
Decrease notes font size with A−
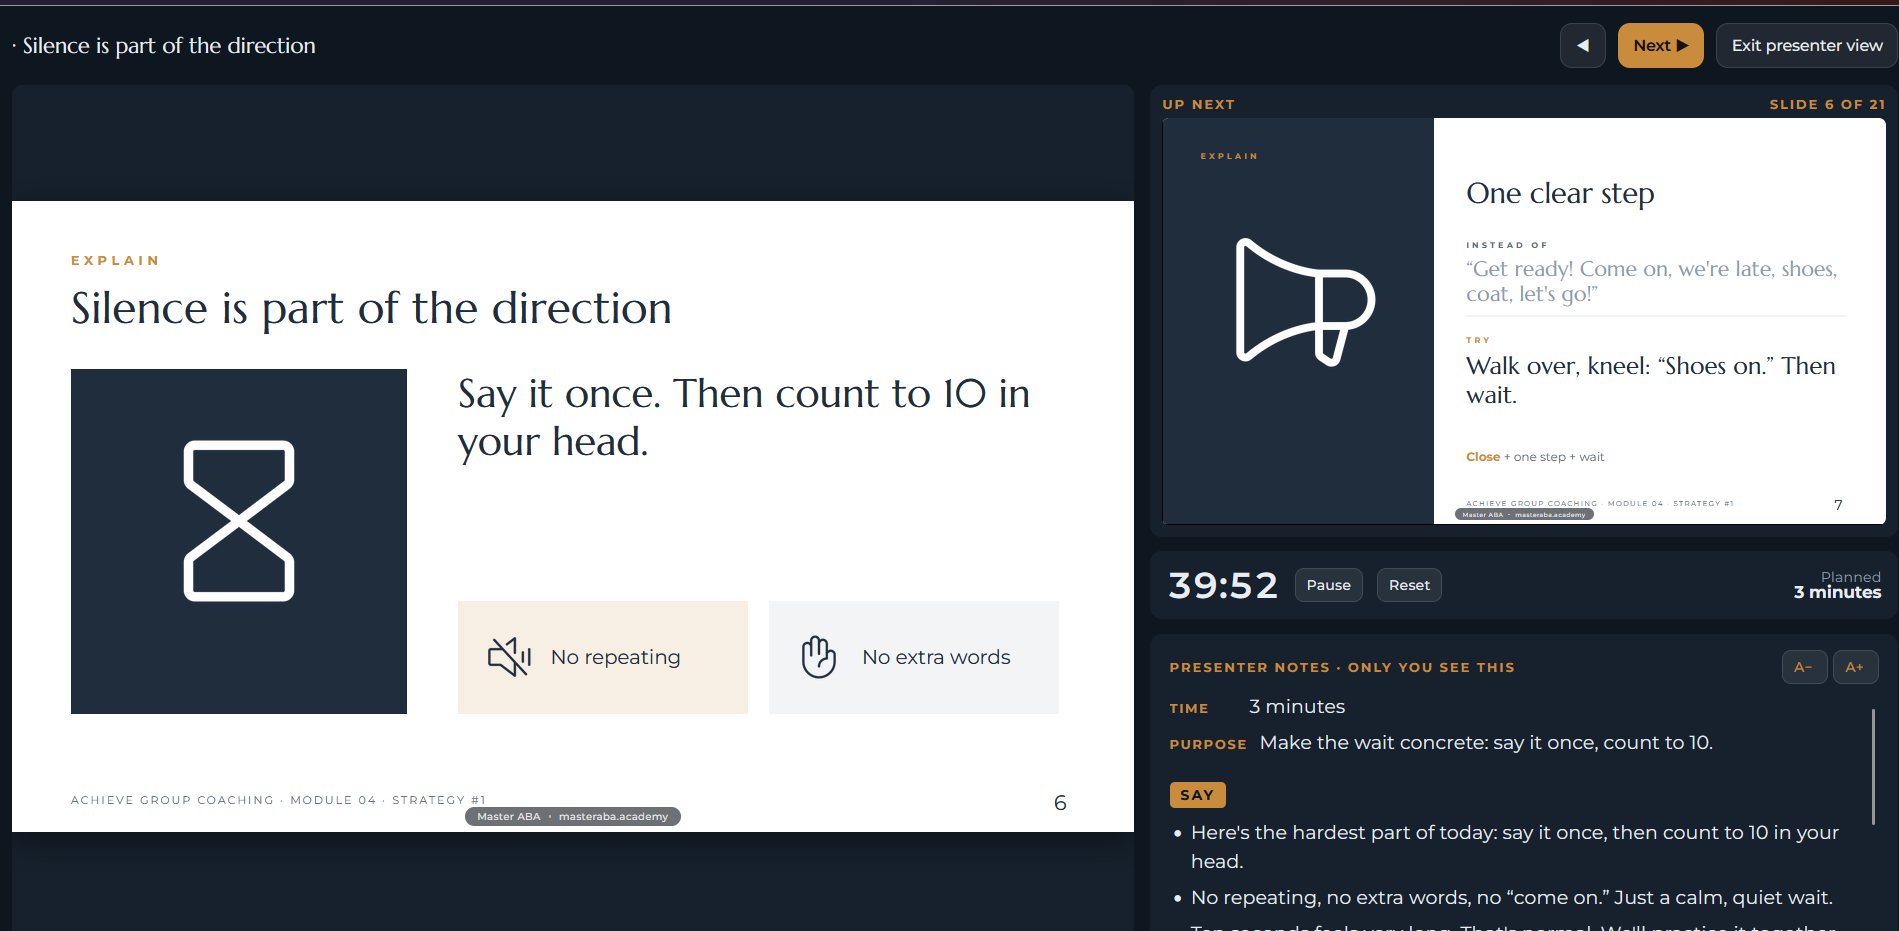pyautogui.click(x=1804, y=667)
